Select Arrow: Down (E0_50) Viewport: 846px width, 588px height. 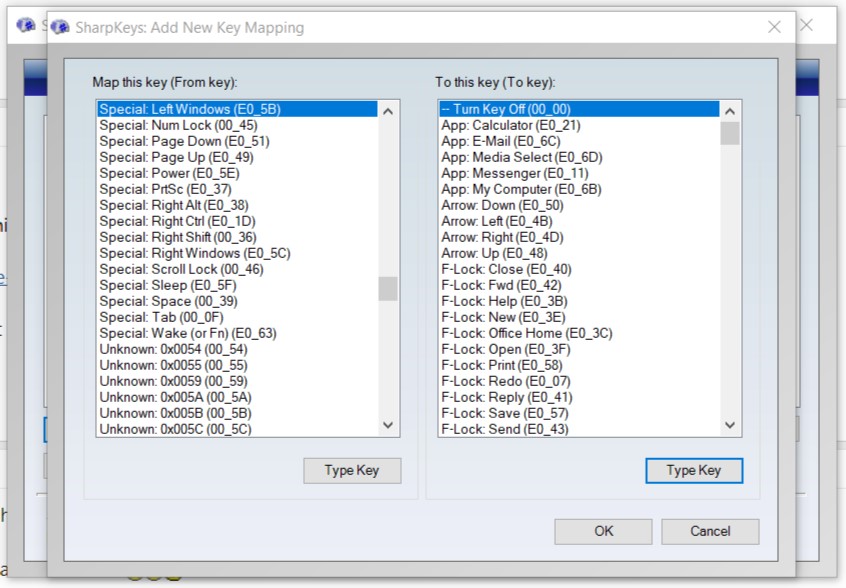coord(579,206)
